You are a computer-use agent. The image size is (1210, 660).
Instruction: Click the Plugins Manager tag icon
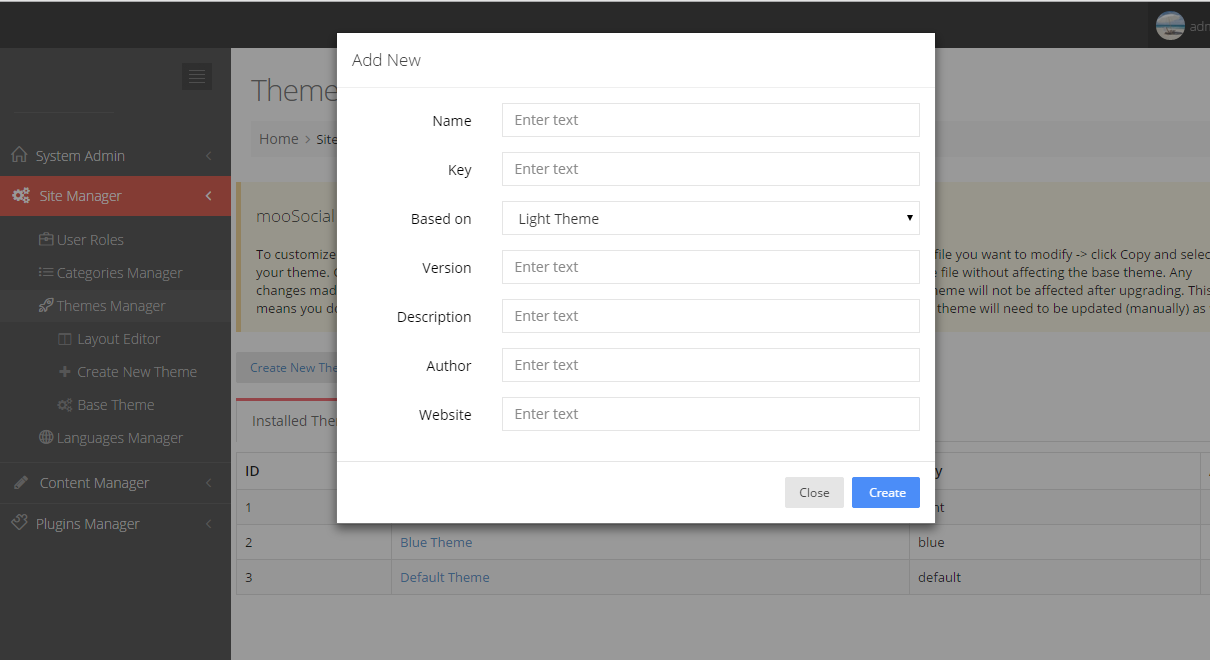(19, 523)
